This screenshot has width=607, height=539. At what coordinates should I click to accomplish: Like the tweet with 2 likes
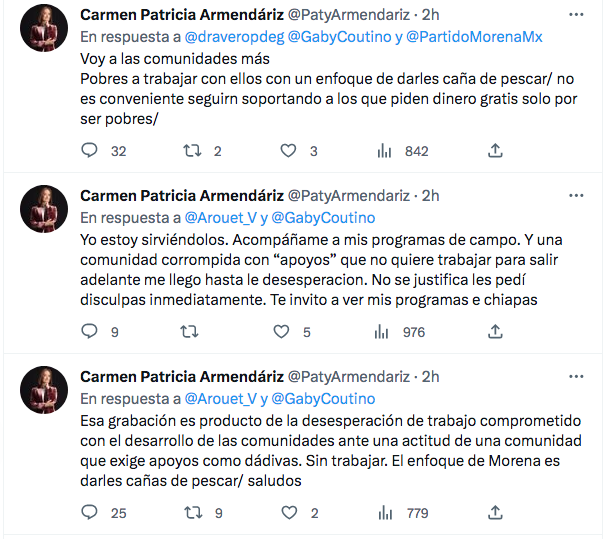(289, 513)
